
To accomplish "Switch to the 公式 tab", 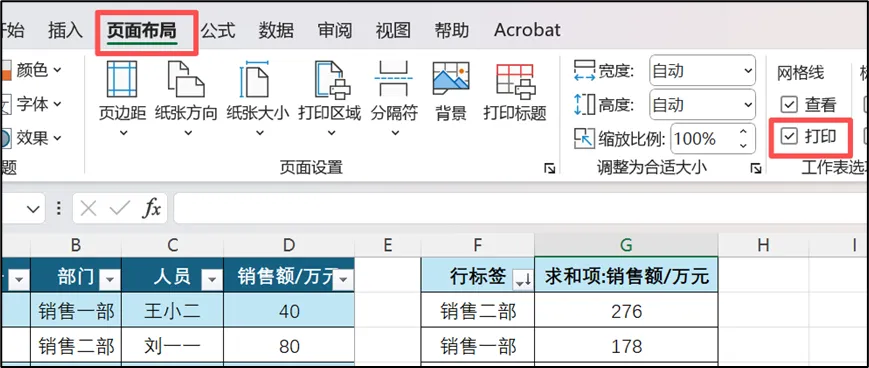I will (x=218, y=30).
